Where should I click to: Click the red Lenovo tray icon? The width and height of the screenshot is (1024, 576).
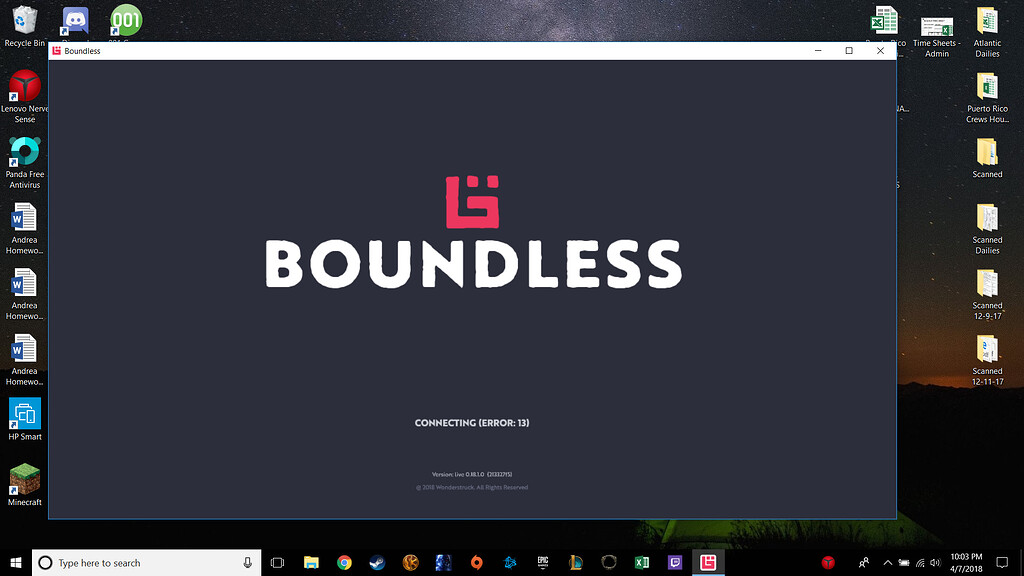point(828,563)
